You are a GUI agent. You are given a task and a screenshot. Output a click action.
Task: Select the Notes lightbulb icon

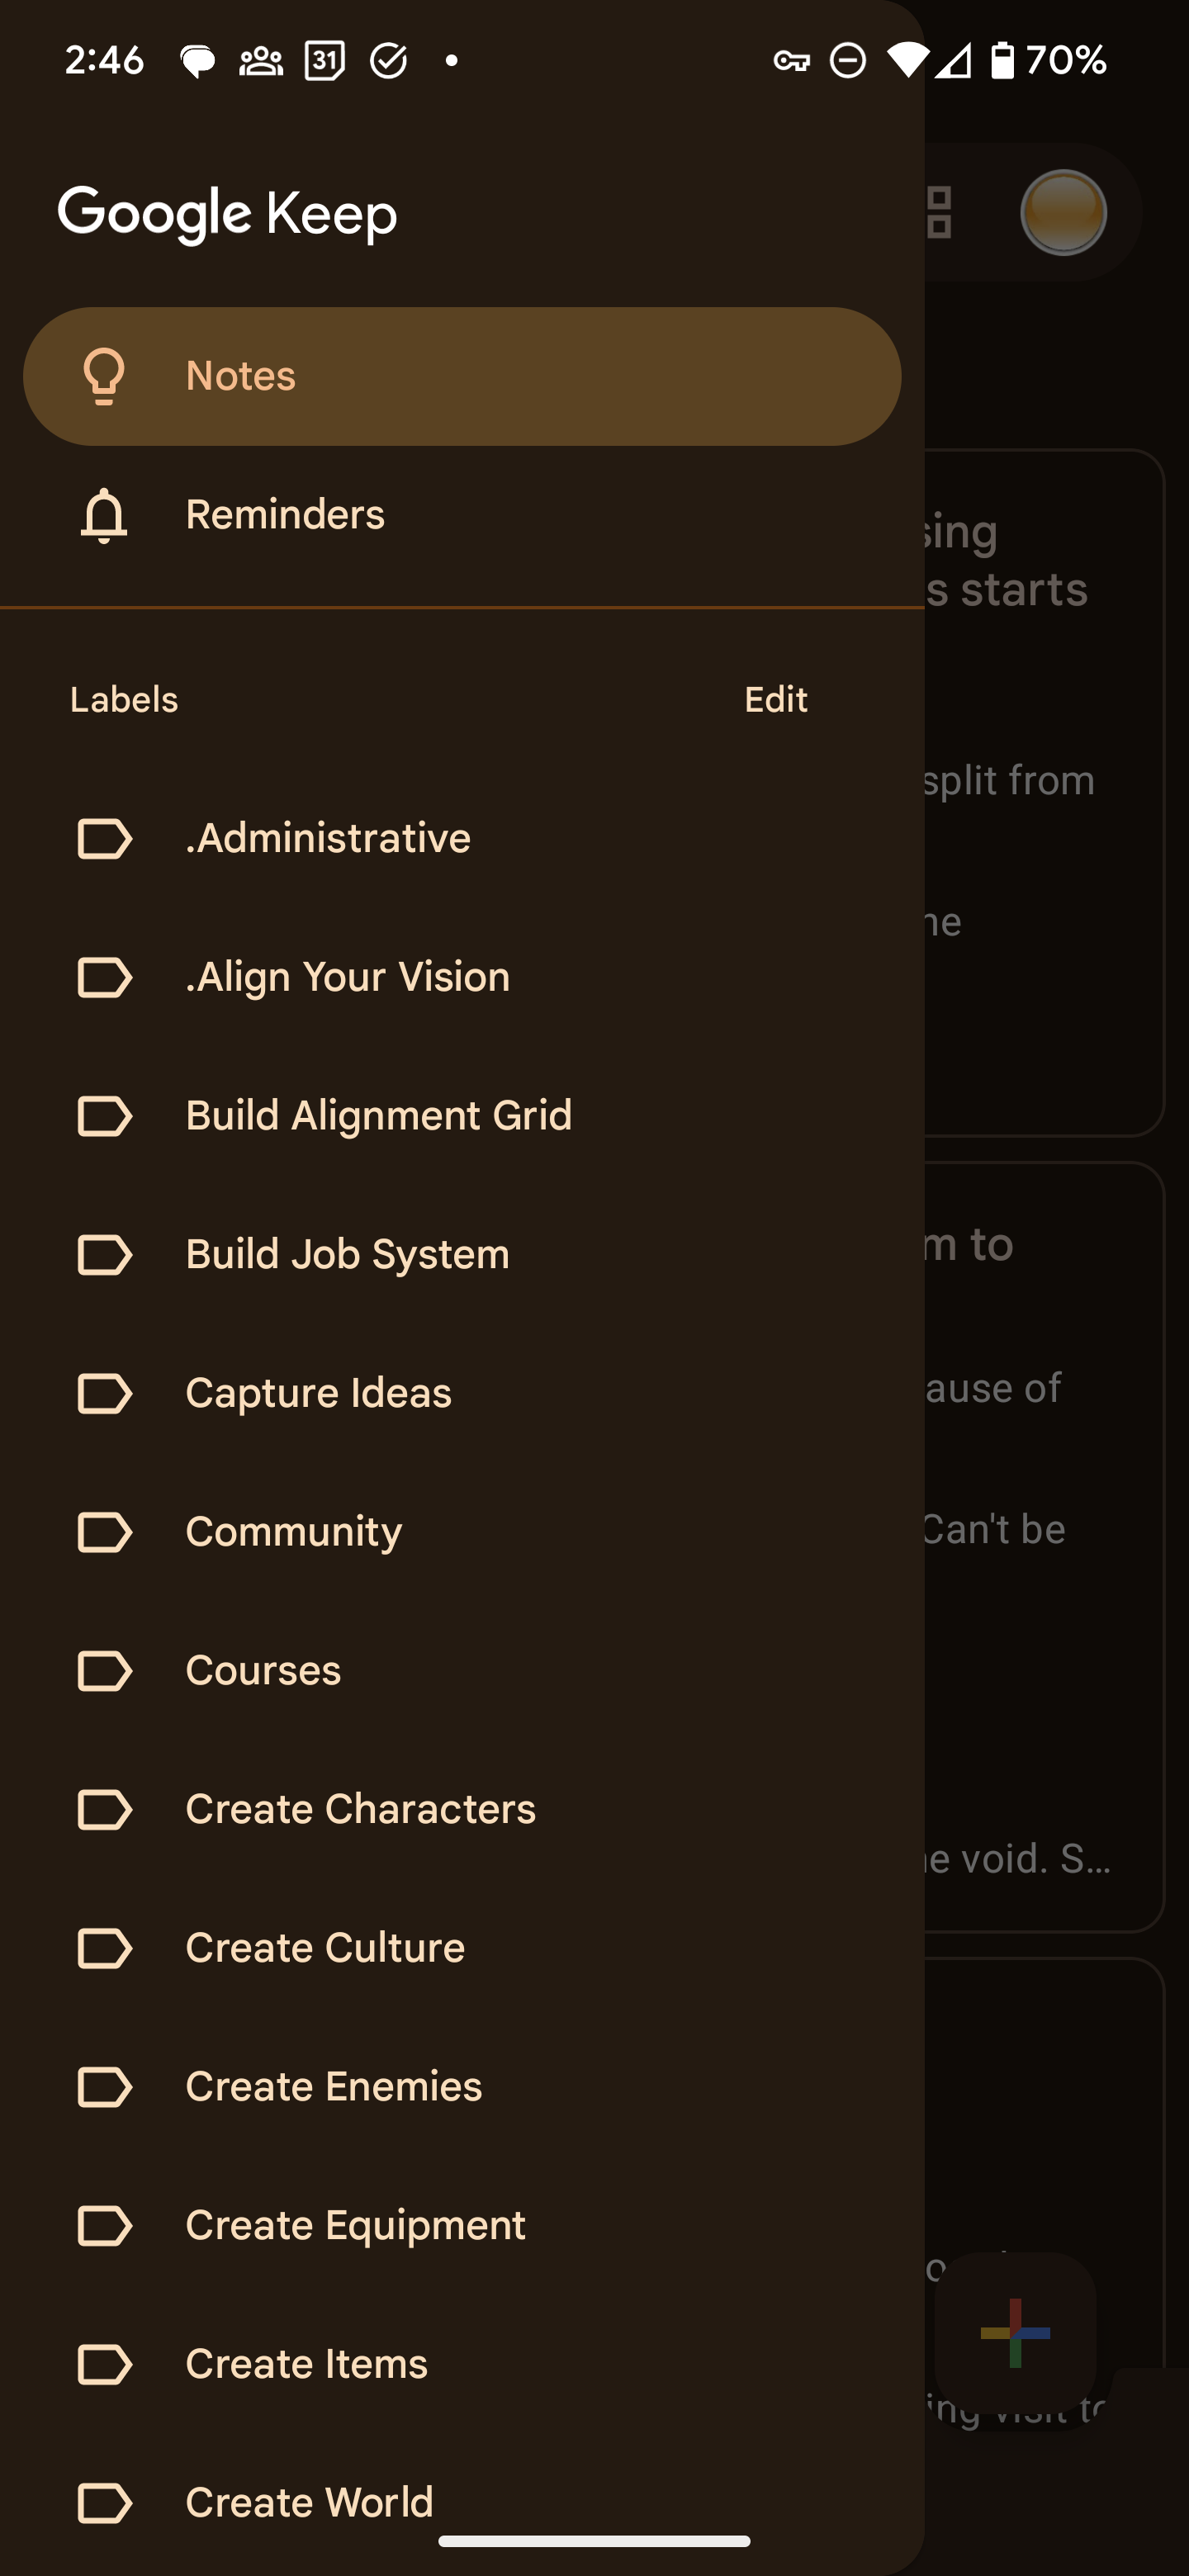(x=104, y=377)
